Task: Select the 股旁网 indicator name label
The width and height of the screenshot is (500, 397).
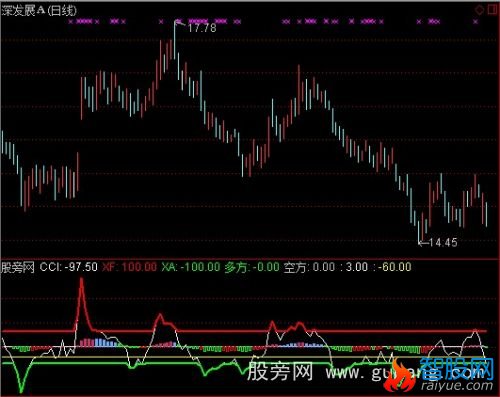Action: [18, 267]
